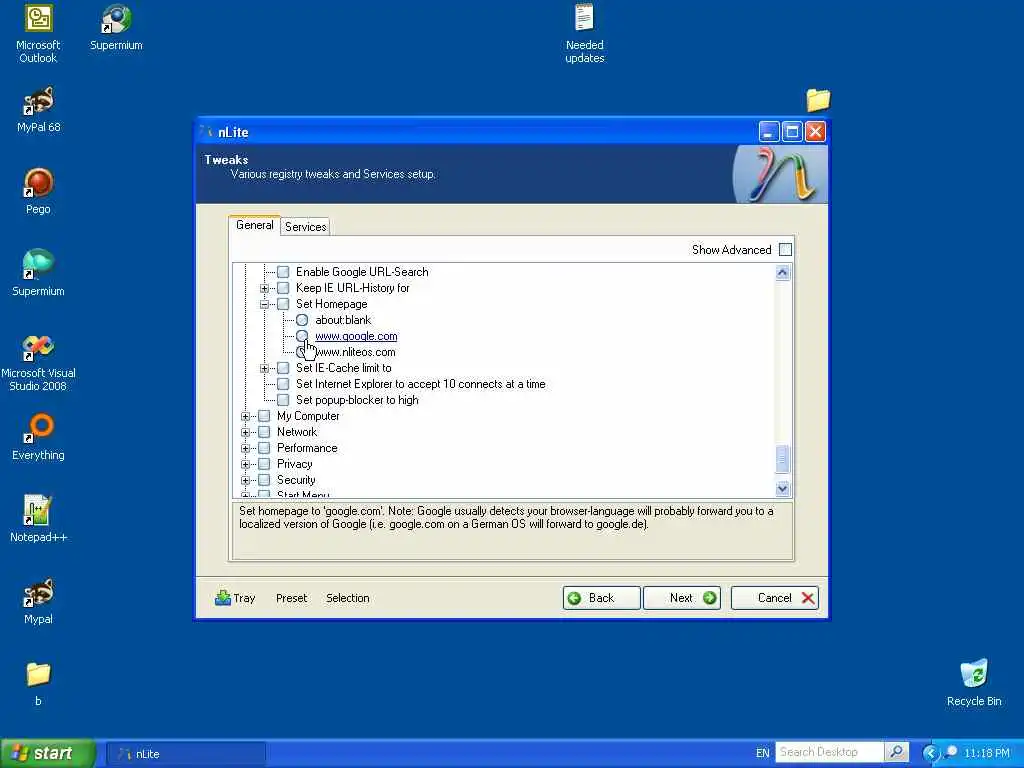
Task: Enable the Show Advanced checkbox
Action: pyautogui.click(x=786, y=249)
